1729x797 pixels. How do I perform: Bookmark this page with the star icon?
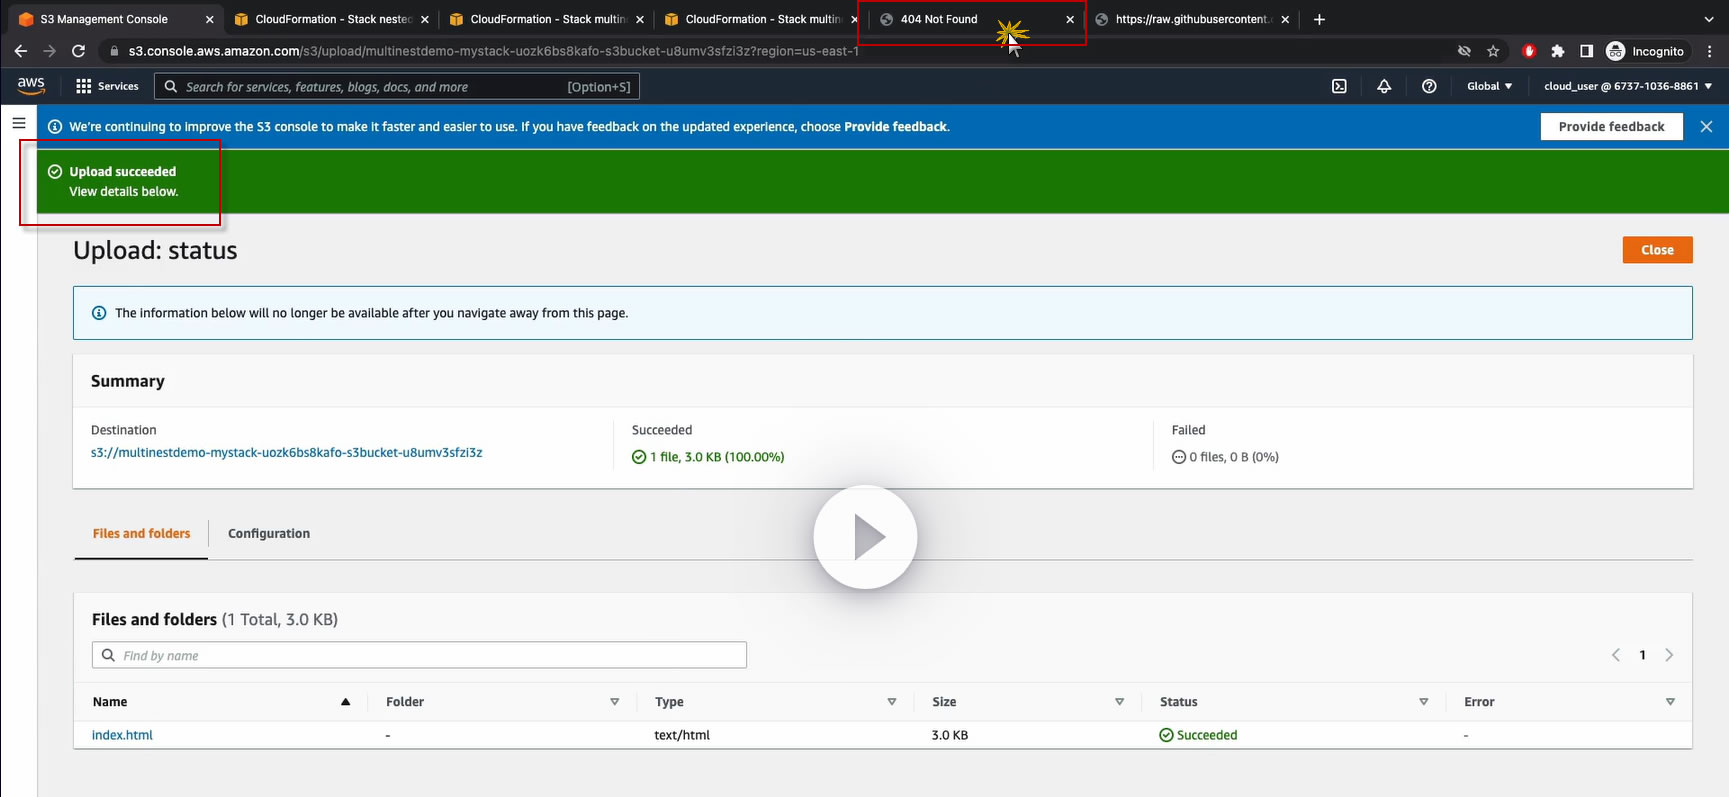[x=1493, y=51]
